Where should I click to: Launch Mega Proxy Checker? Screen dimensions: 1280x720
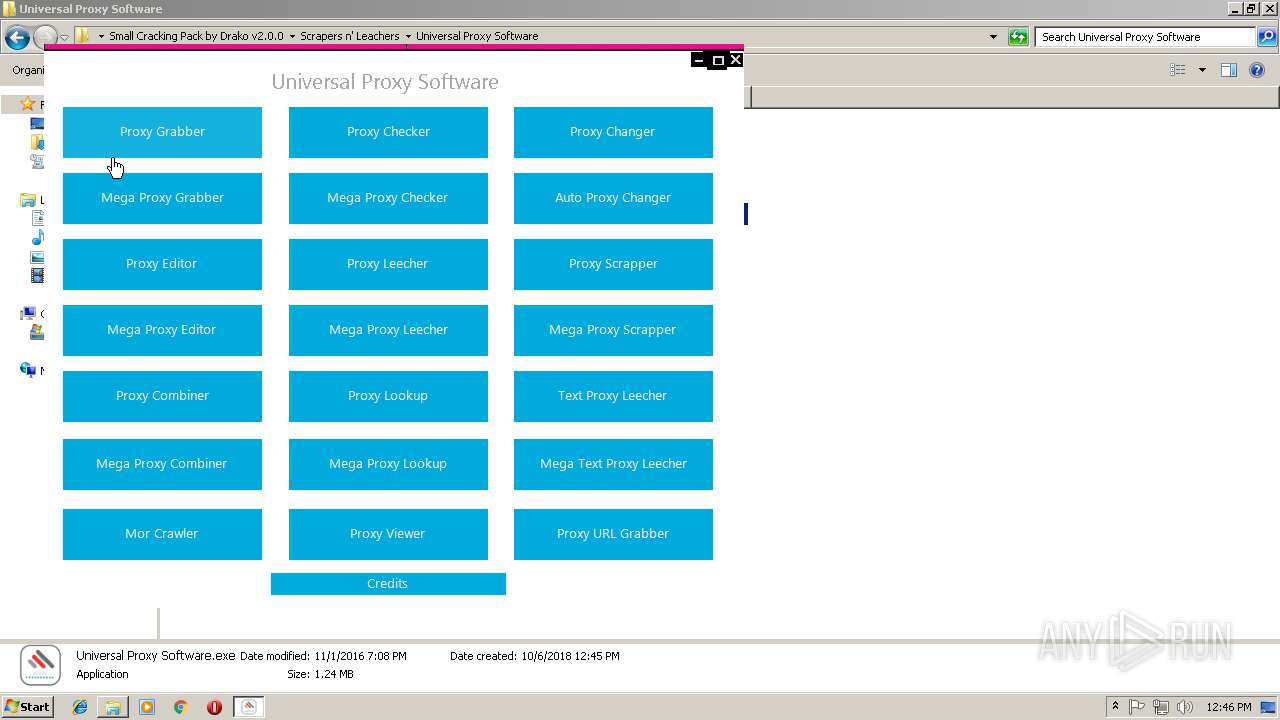pos(388,198)
